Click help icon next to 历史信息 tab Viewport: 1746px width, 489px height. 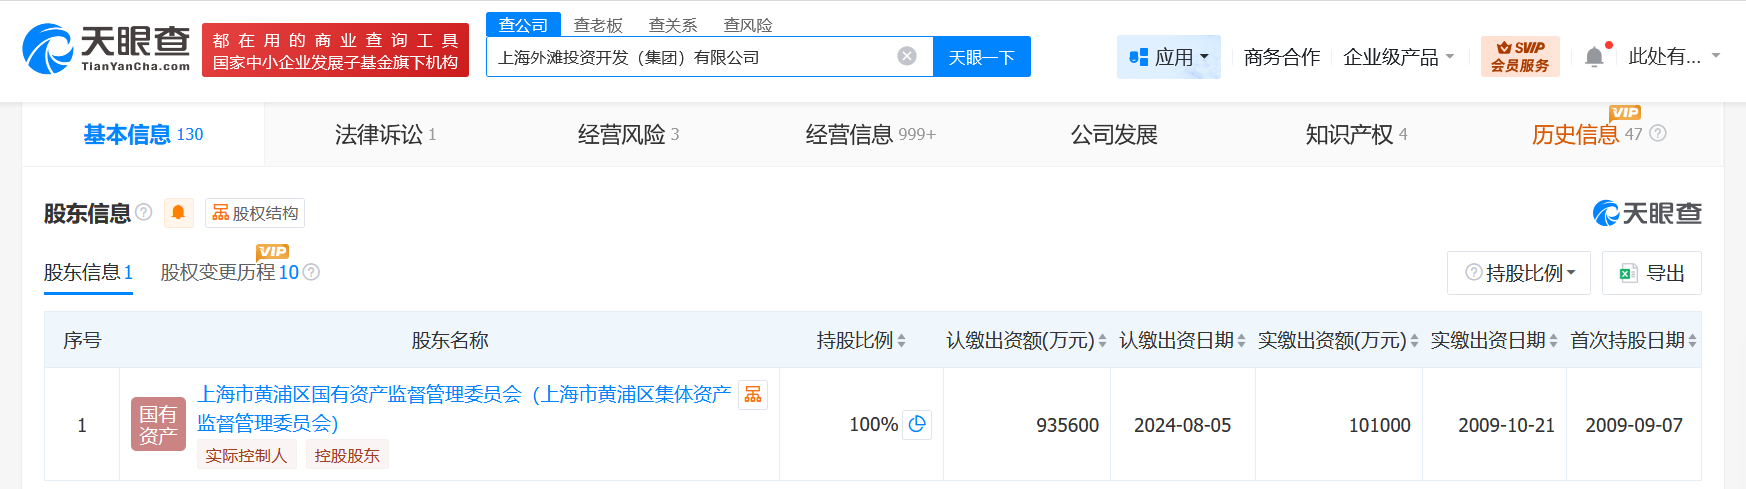(x=1658, y=133)
